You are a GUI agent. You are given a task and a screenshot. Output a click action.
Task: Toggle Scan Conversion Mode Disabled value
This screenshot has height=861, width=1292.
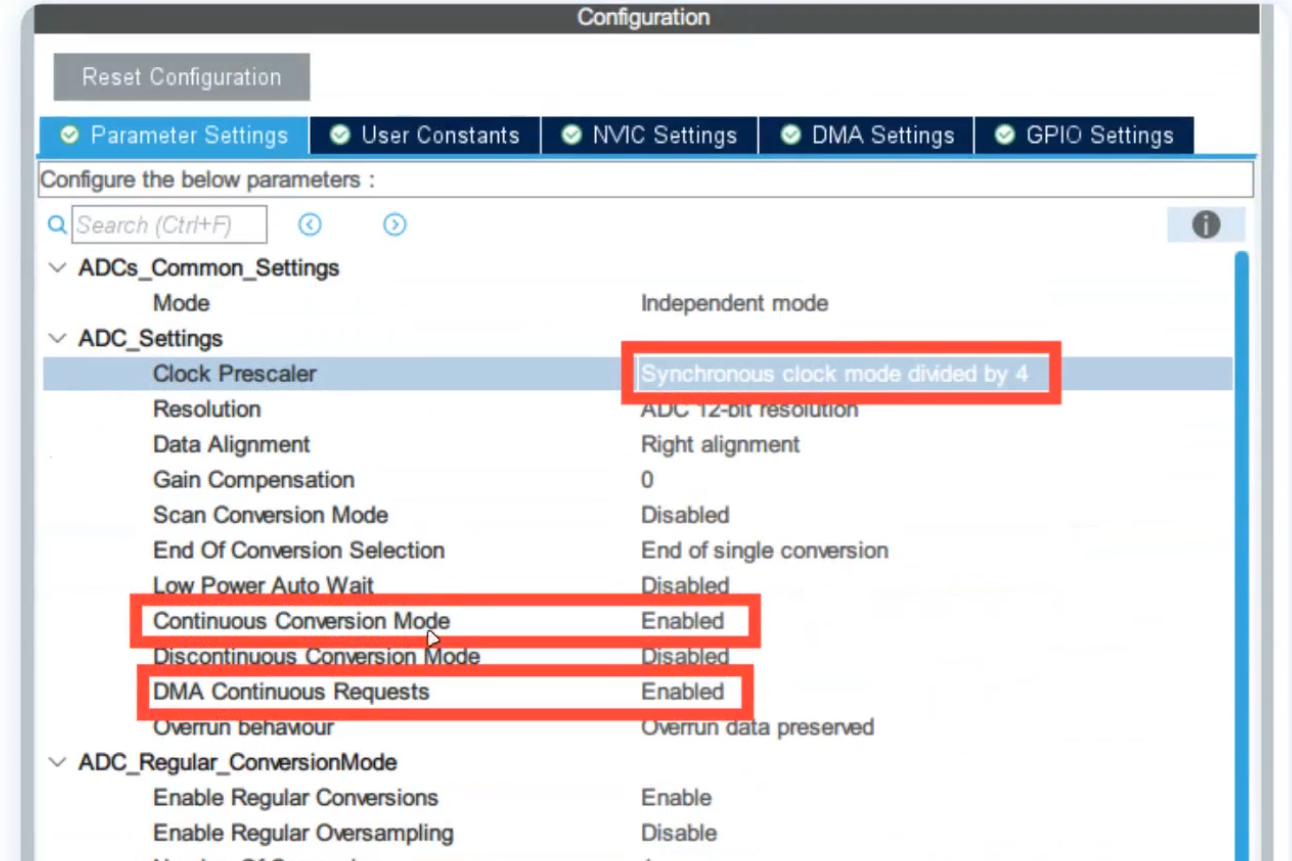685,515
